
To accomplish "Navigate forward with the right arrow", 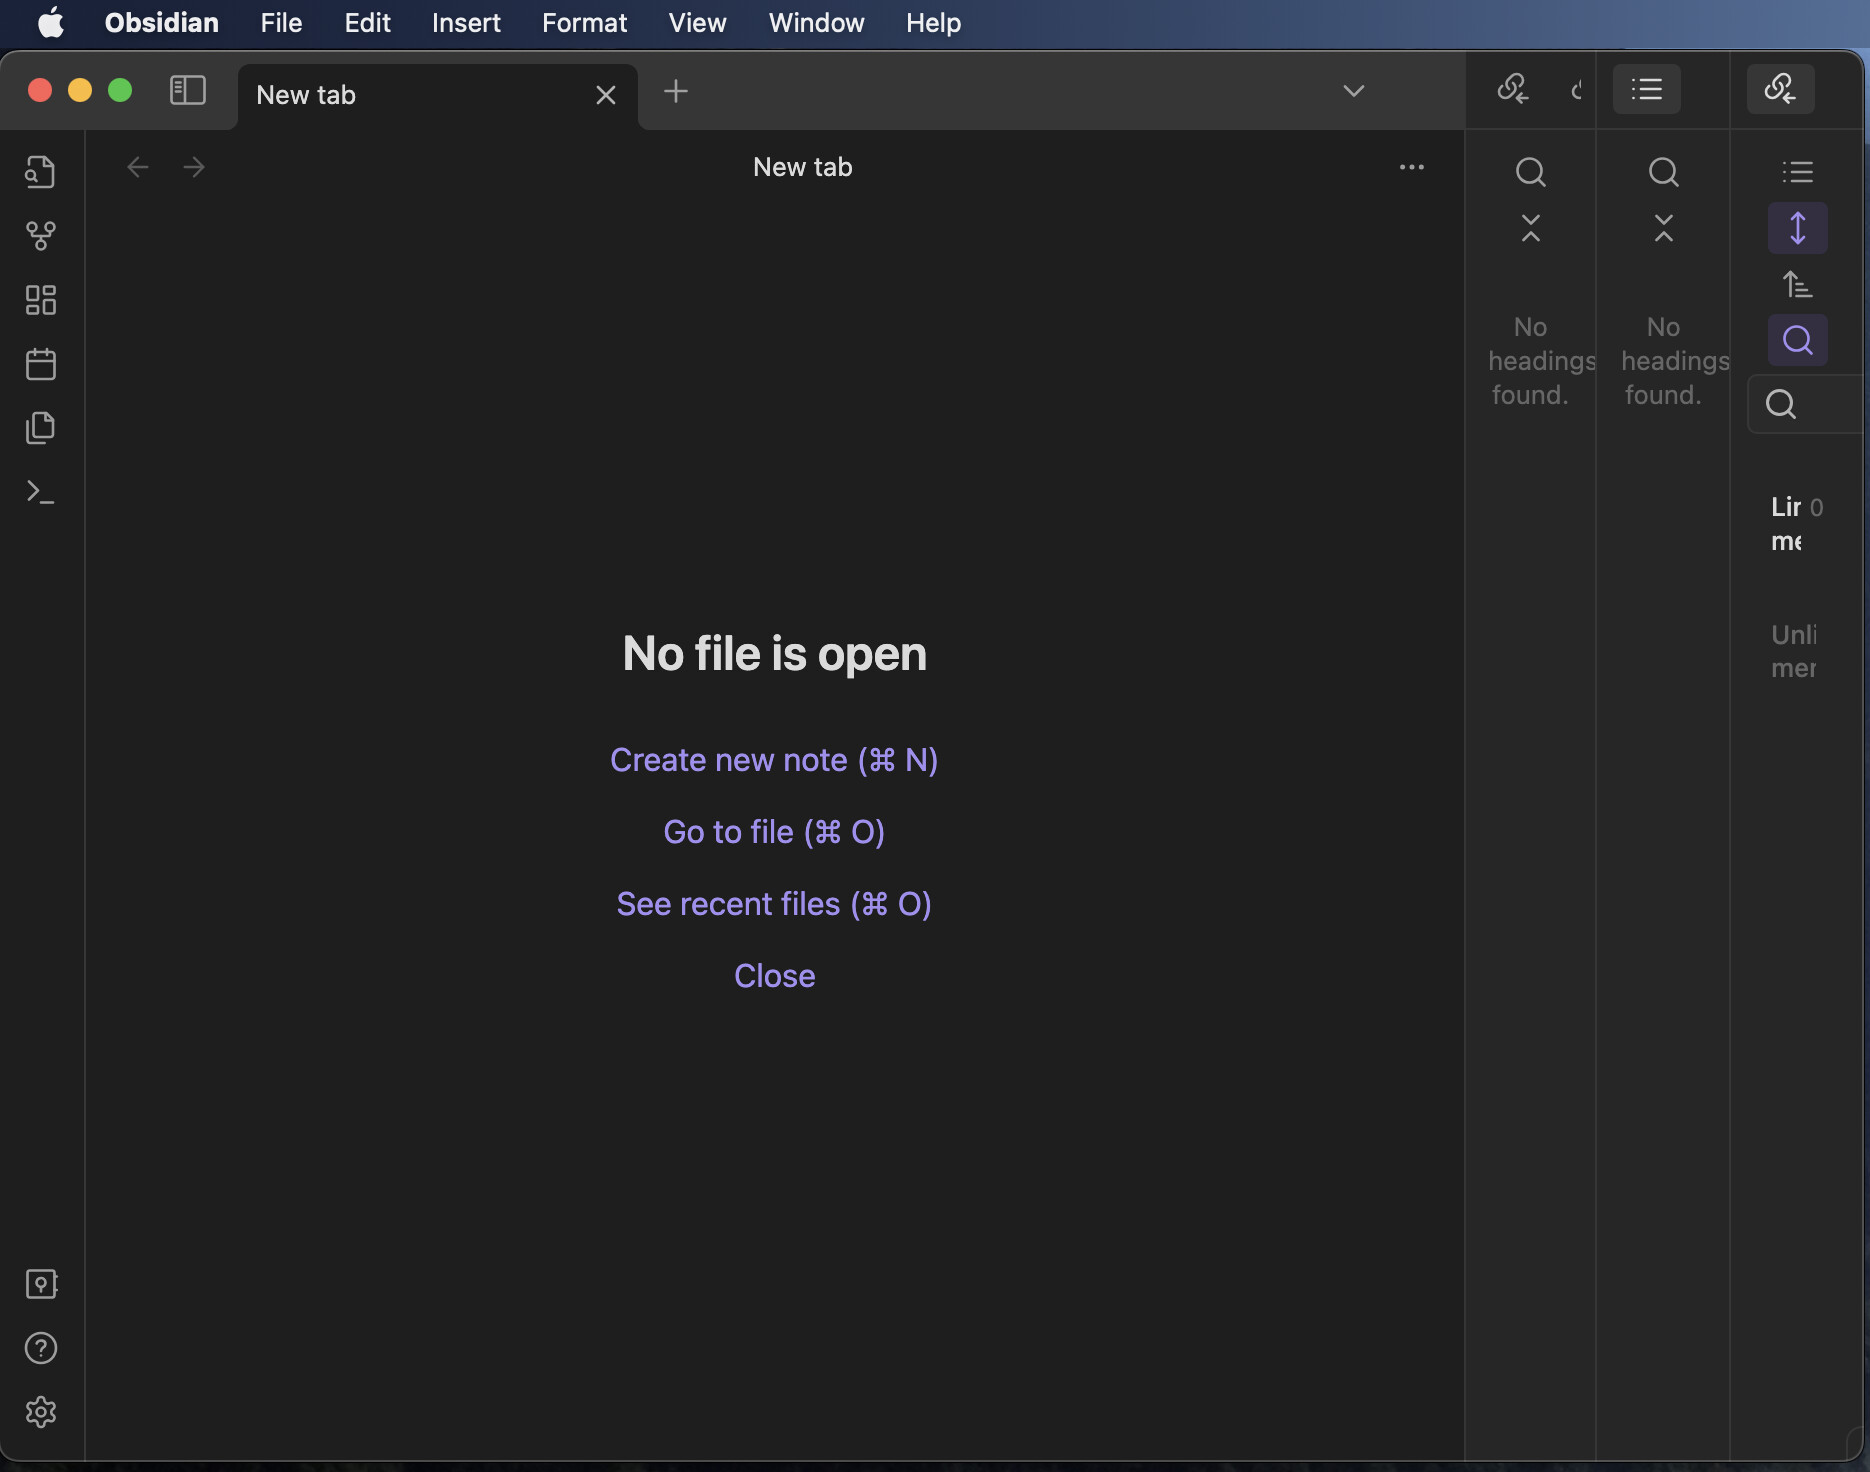I will tap(194, 167).
